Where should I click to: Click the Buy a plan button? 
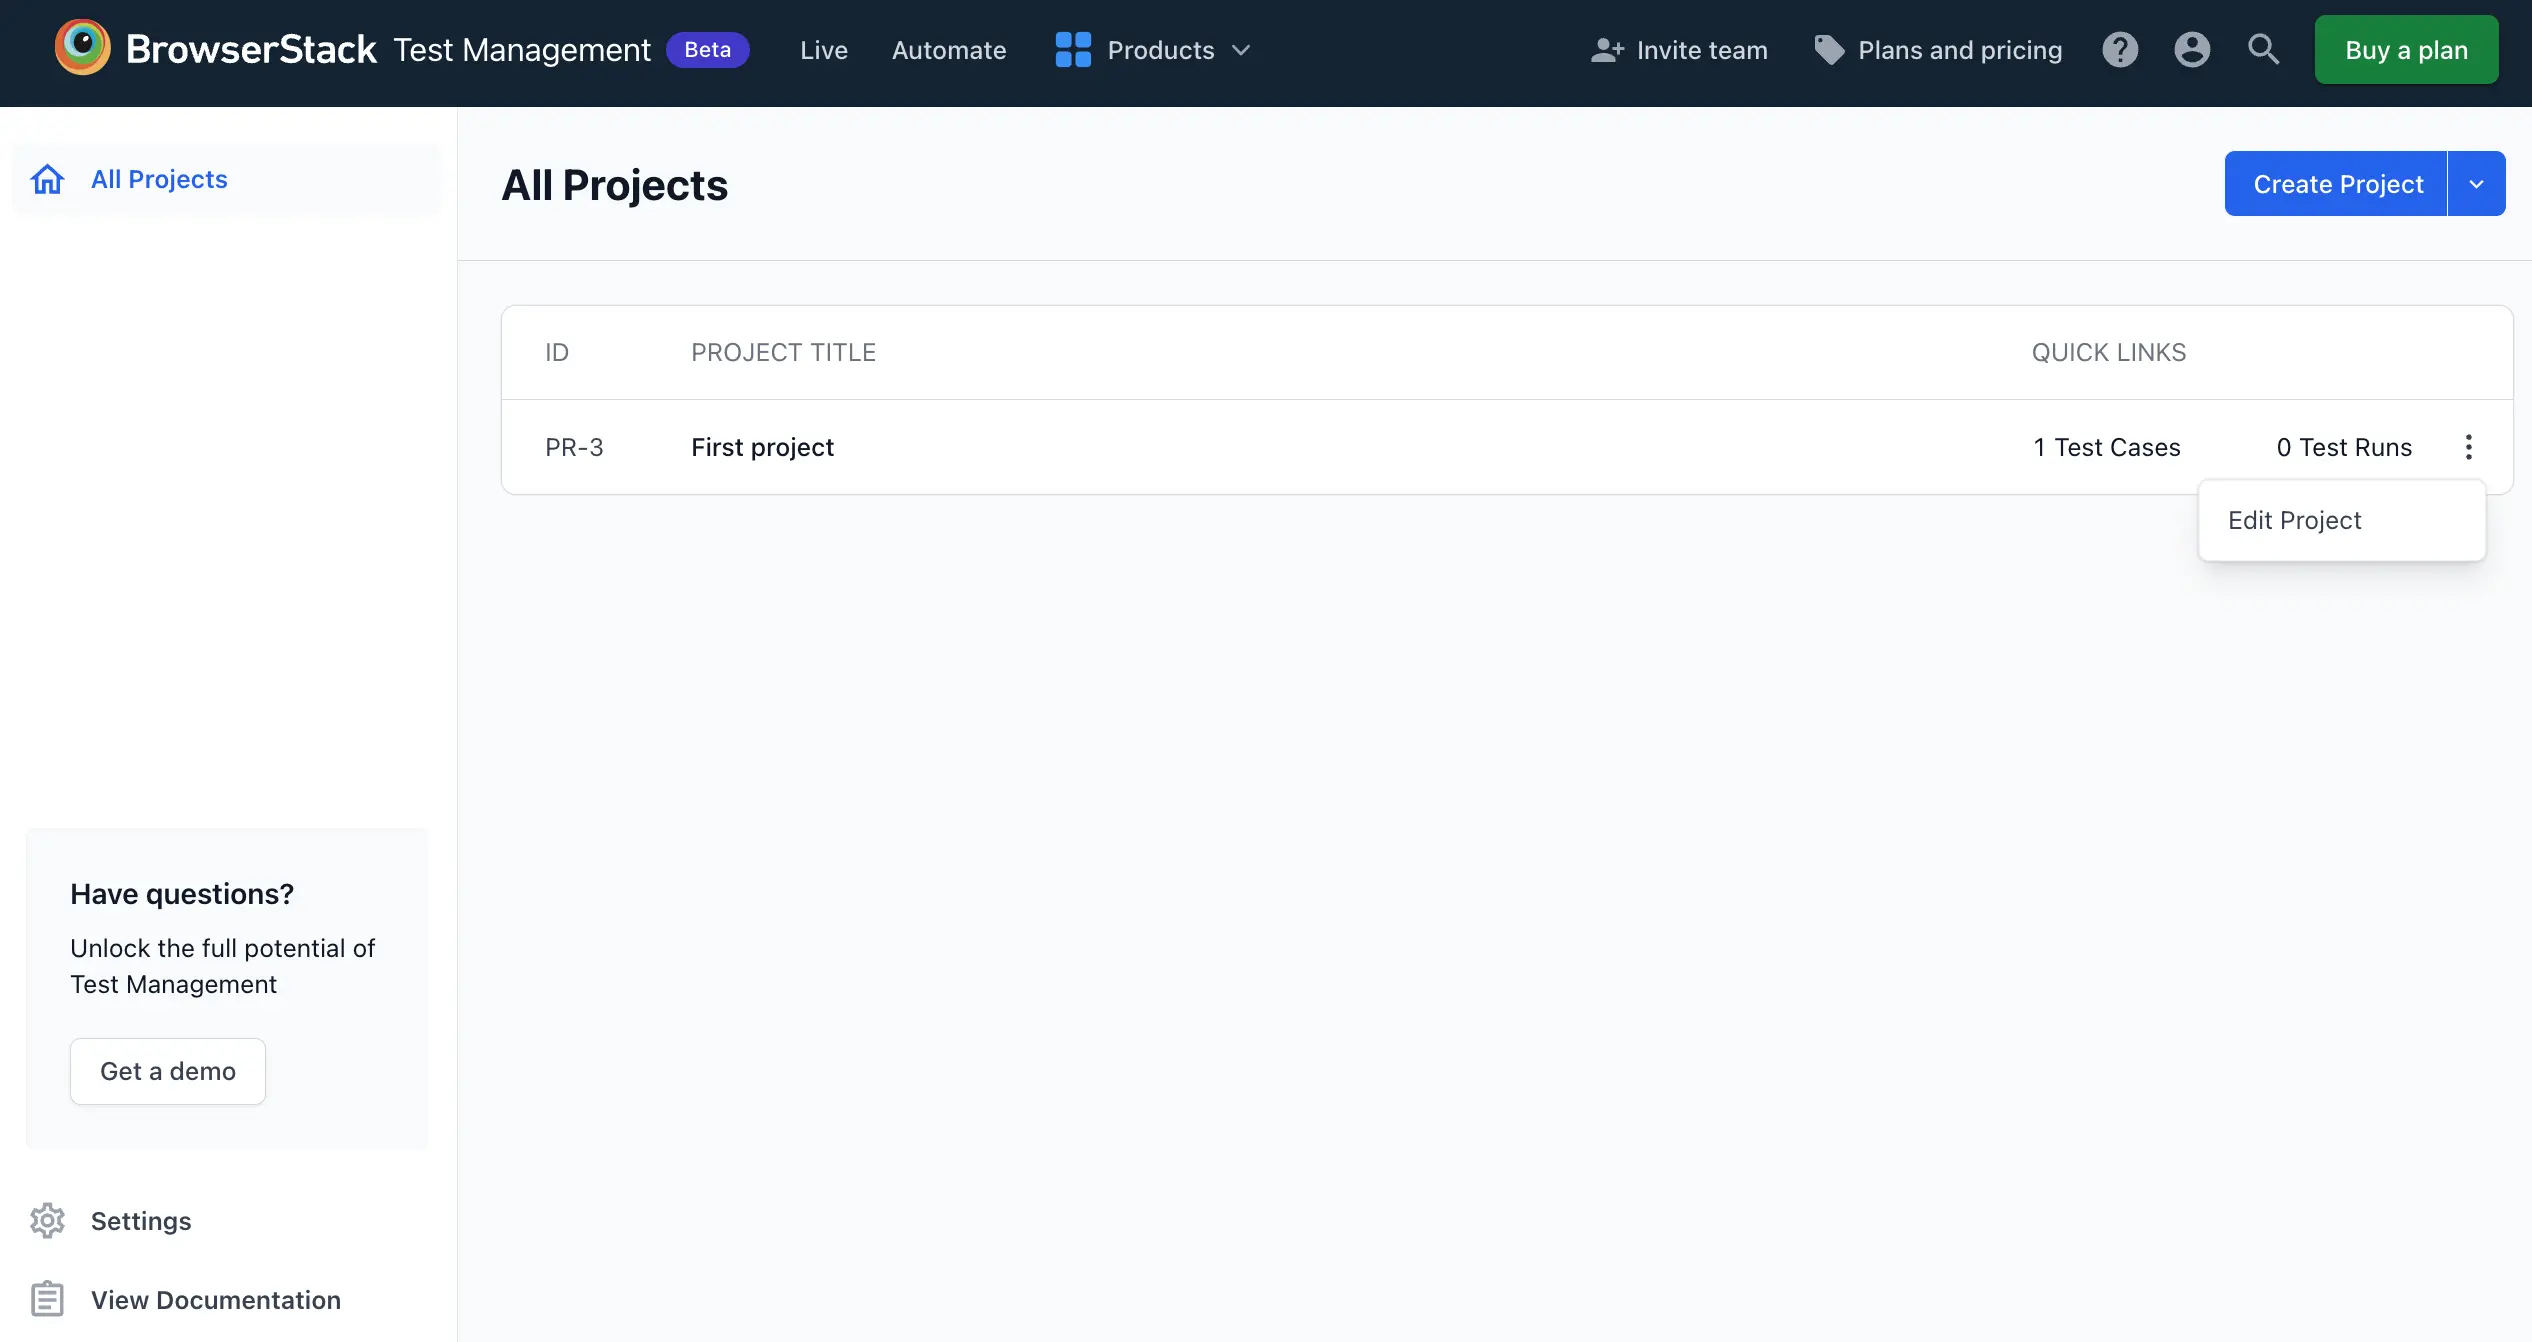2406,49
